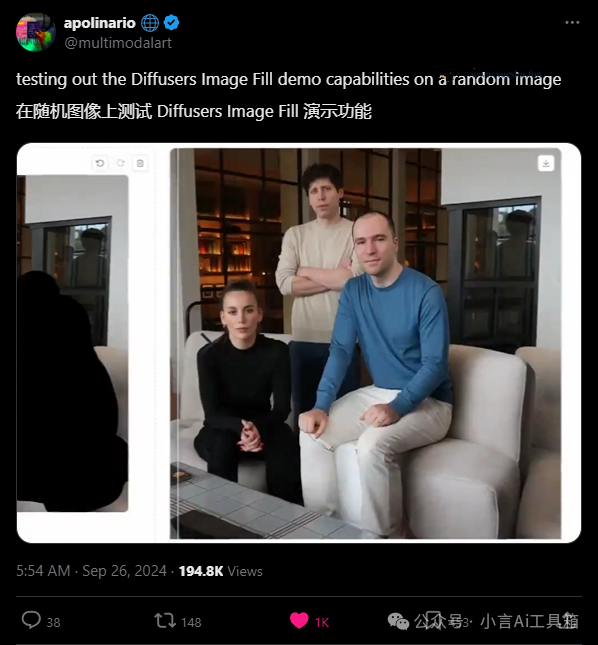Screen dimensions: 598x645
Task: Toggle the pink heart like button
Action: 299,620
